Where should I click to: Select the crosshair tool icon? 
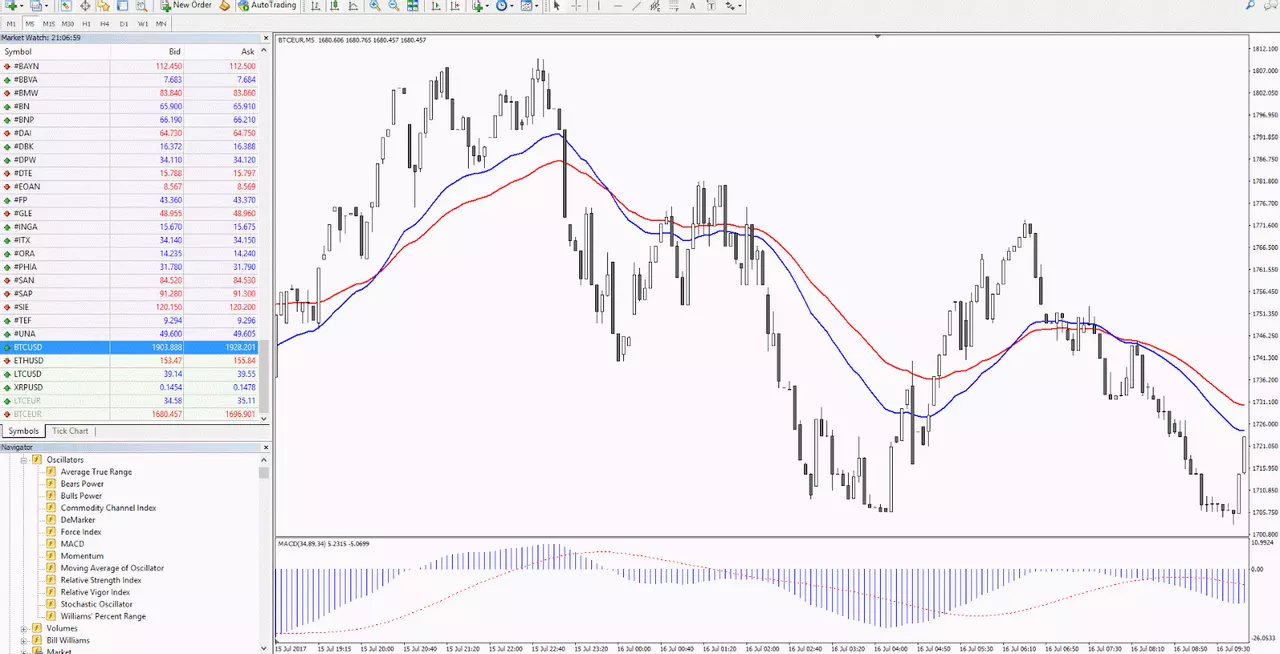576,5
